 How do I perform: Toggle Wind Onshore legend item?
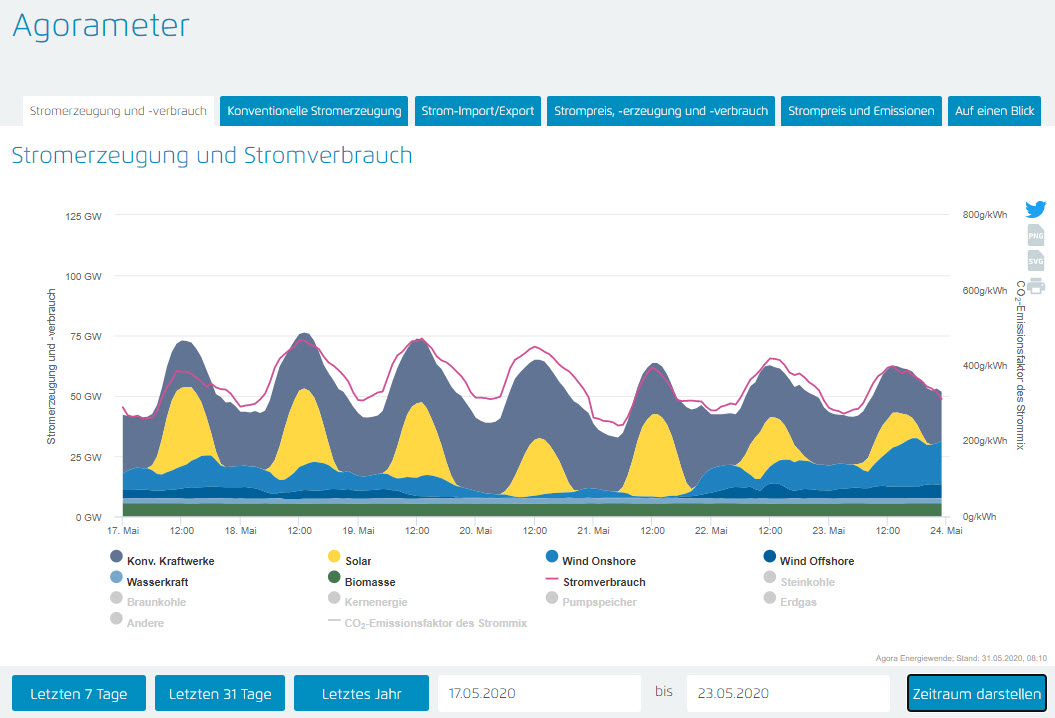tap(599, 561)
